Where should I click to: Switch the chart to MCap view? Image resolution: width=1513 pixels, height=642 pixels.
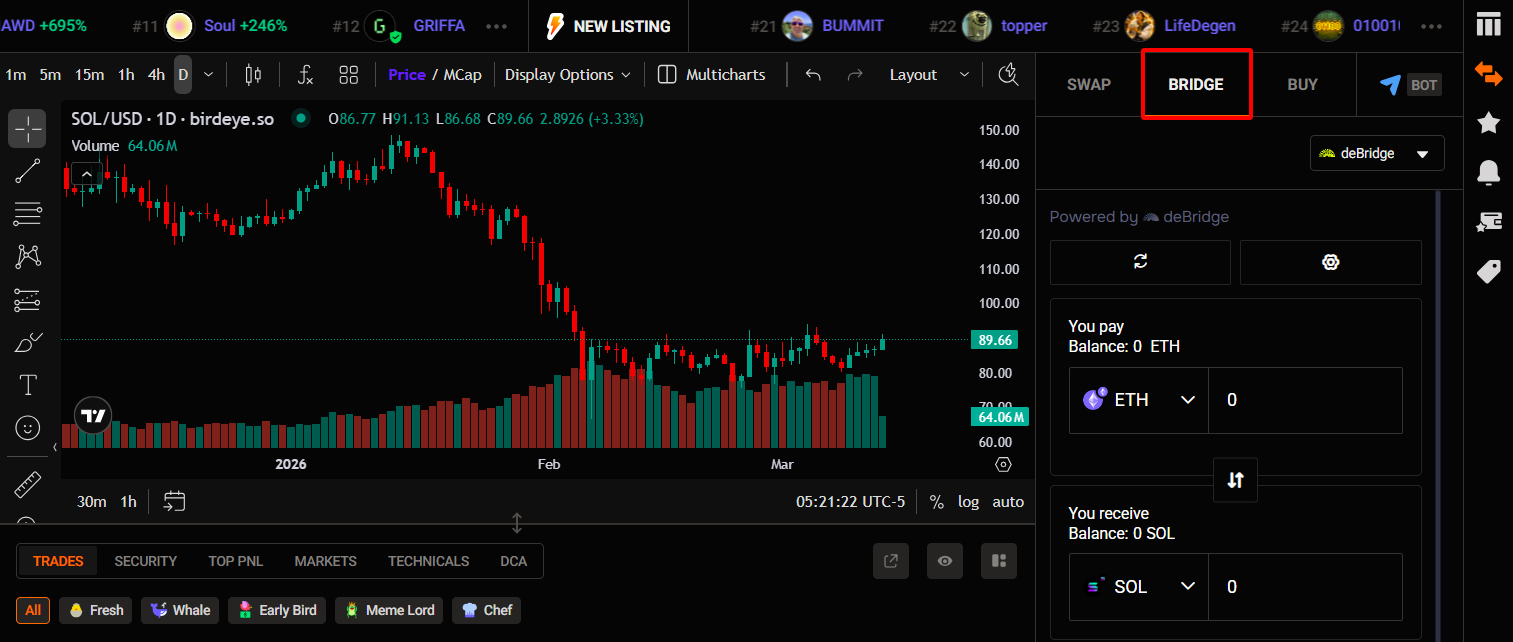[x=461, y=75]
